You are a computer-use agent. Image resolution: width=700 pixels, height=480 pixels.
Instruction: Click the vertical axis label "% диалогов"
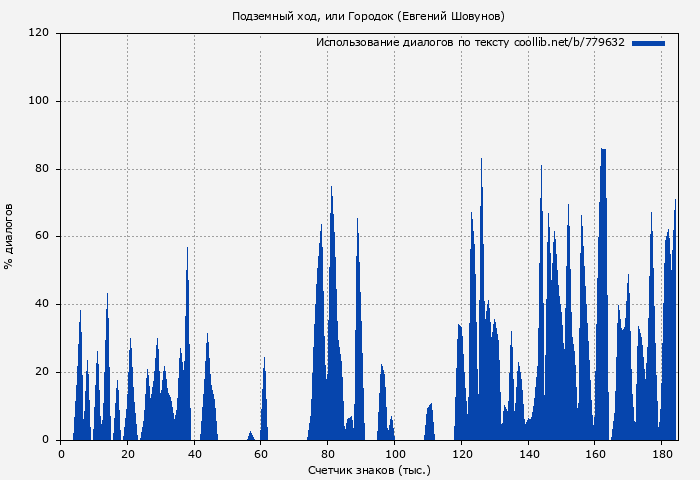pos(10,236)
